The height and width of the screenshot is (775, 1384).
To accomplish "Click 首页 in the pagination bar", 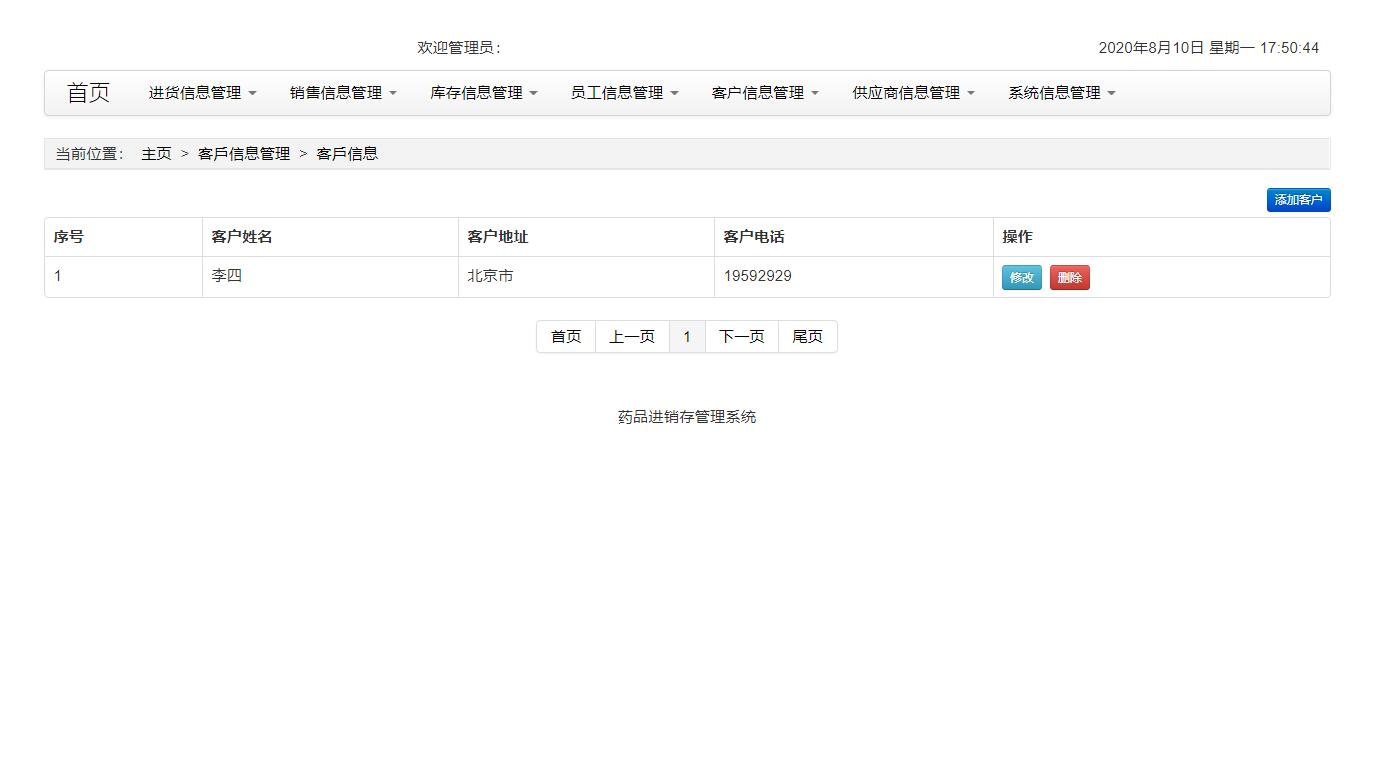I will coord(565,336).
